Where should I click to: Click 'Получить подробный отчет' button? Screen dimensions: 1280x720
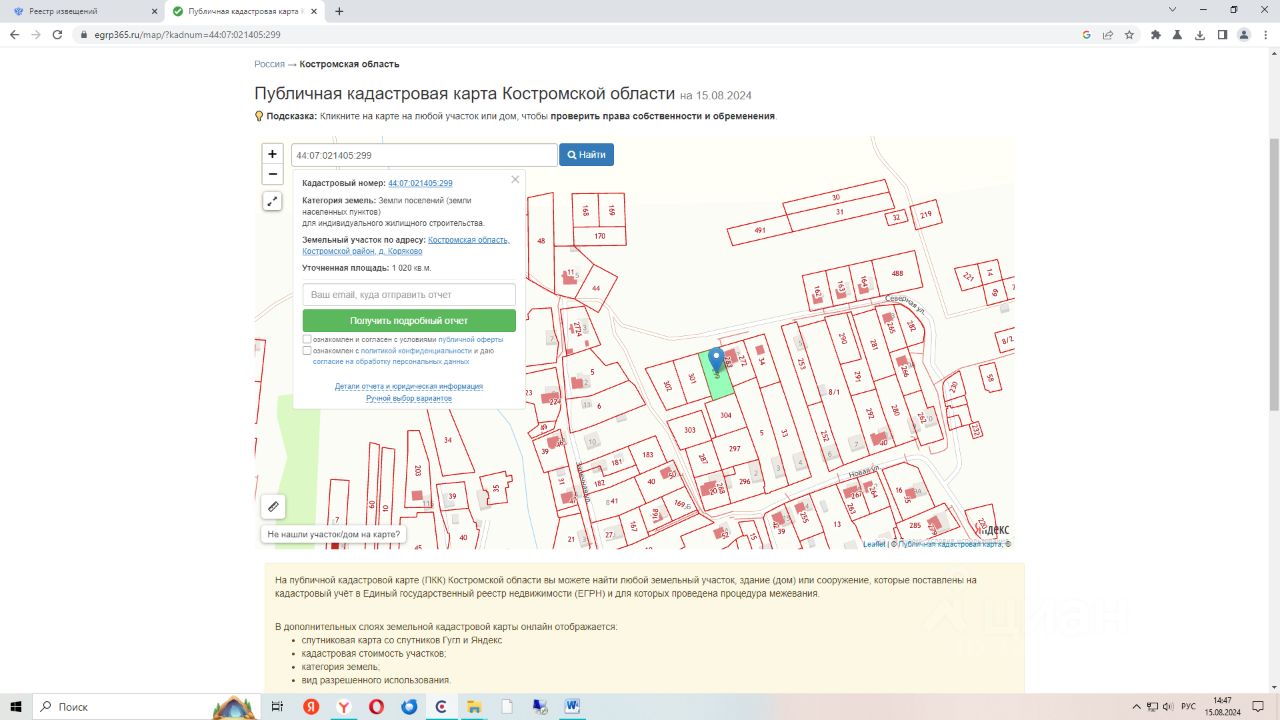click(409, 321)
